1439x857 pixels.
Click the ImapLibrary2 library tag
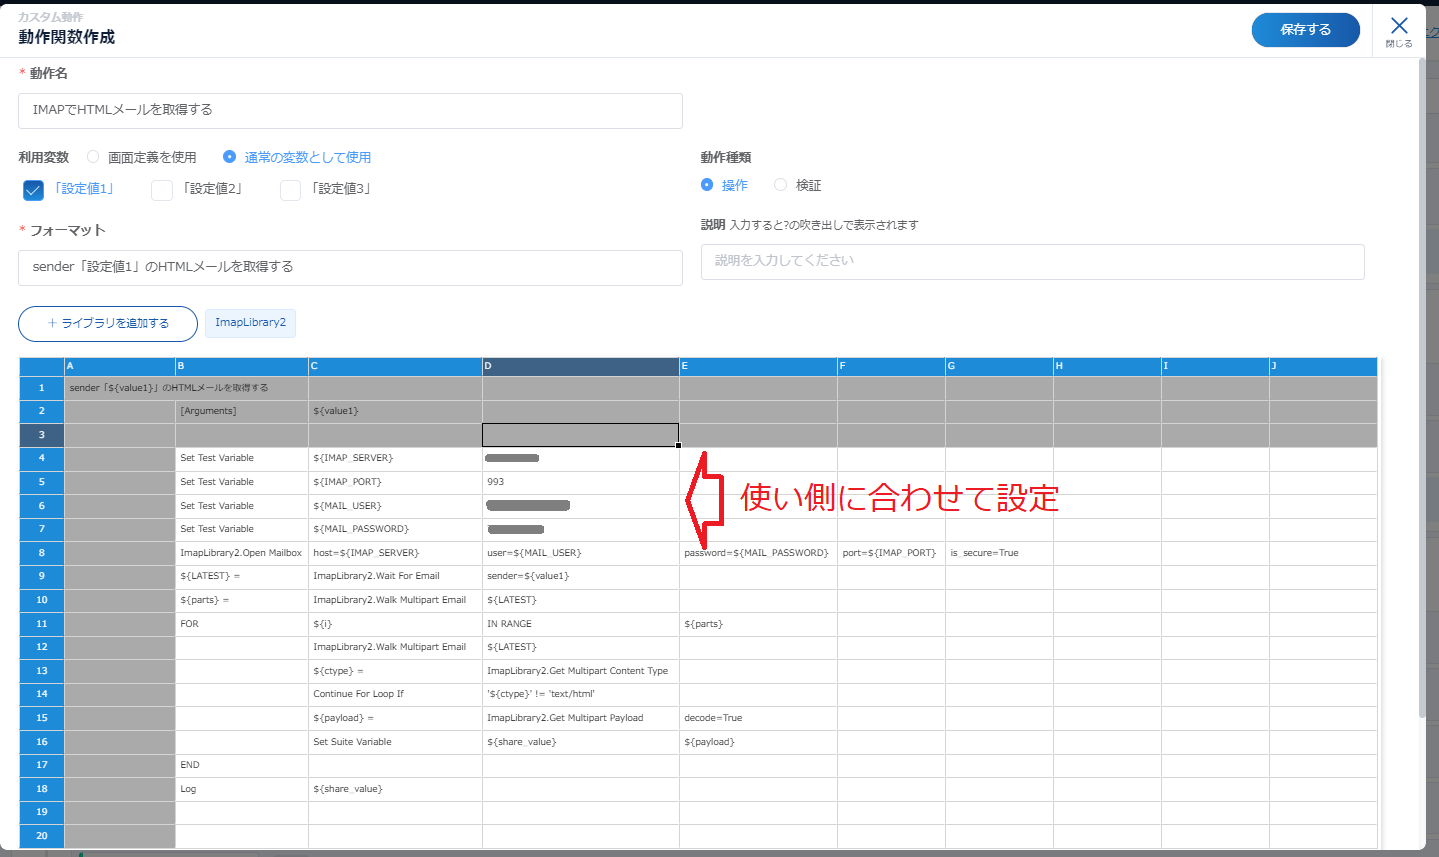pyautogui.click(x=250, y=323)
